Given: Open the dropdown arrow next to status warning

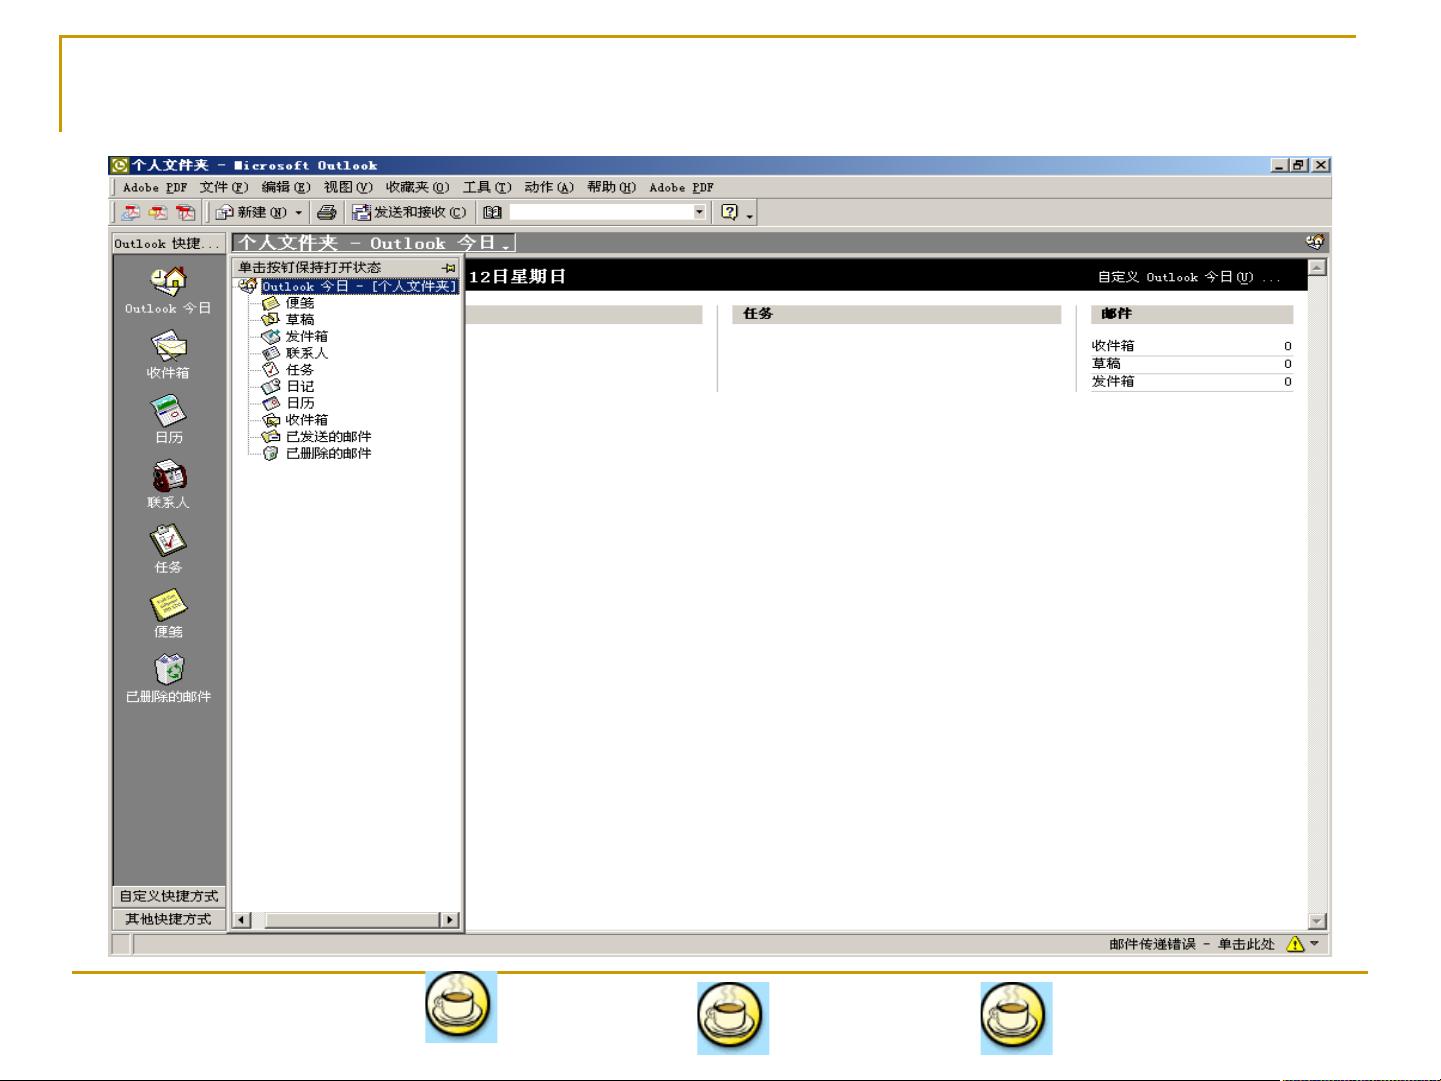Looking at the screenshot, I should (1315, 944).
